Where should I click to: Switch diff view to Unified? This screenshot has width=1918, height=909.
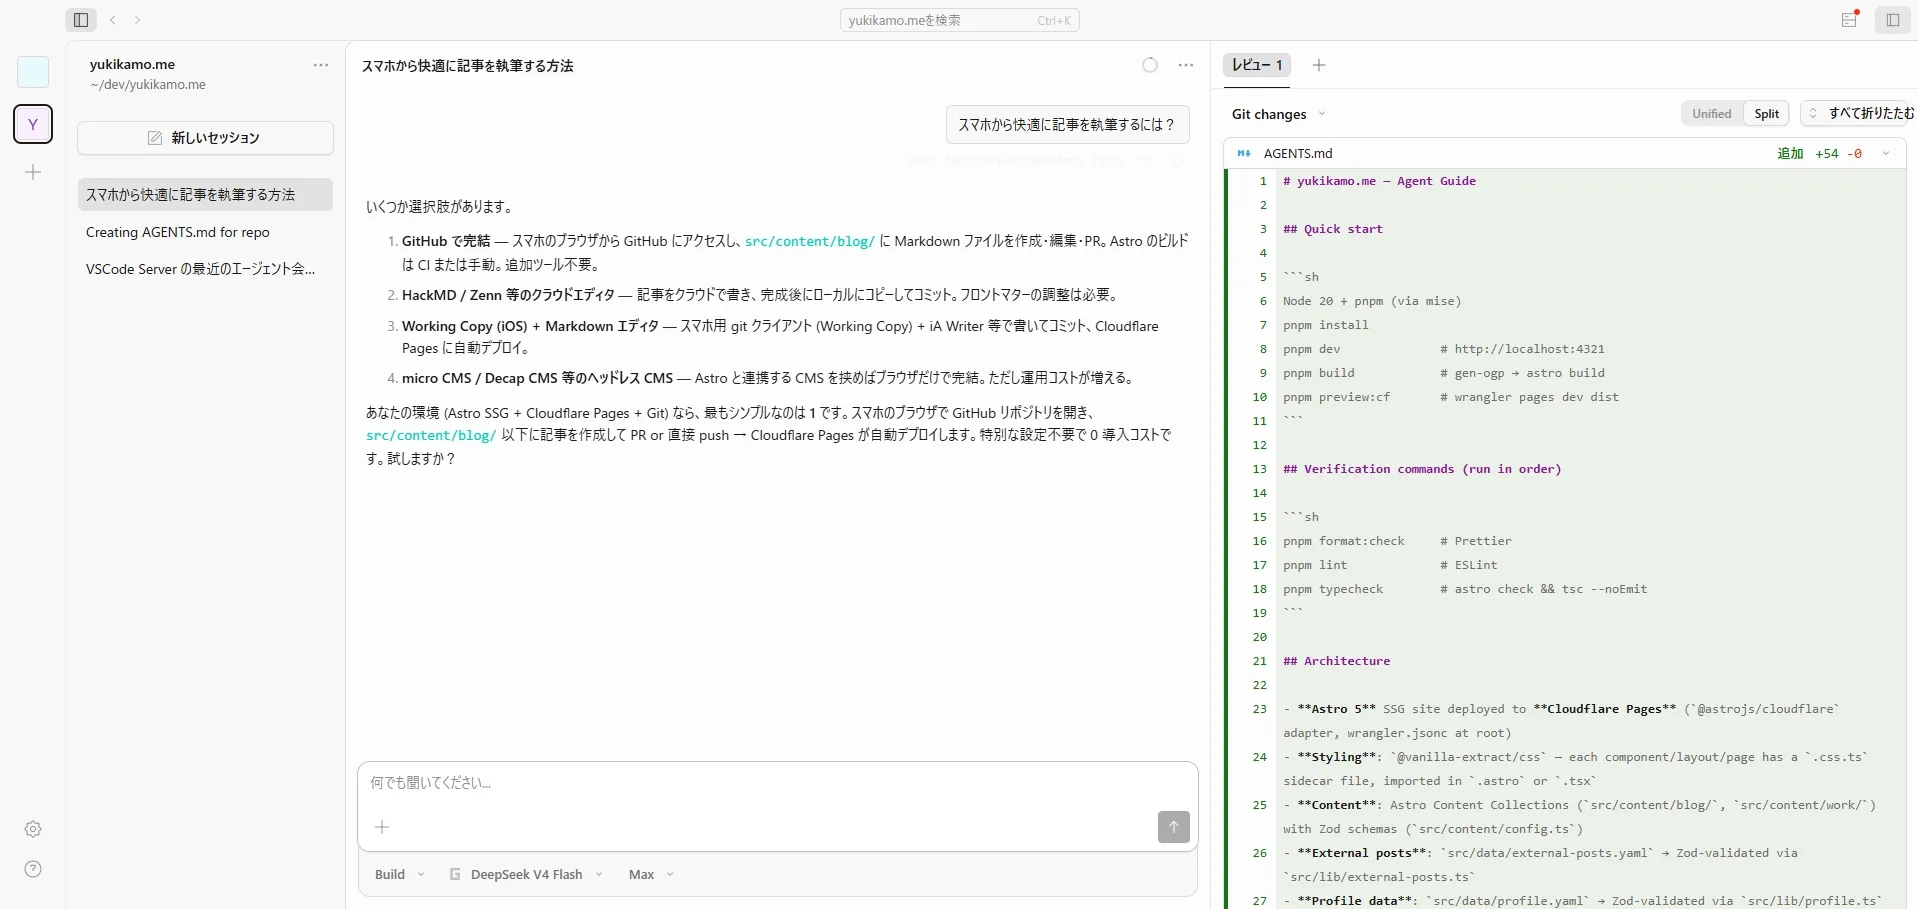tap(1711, 114)
